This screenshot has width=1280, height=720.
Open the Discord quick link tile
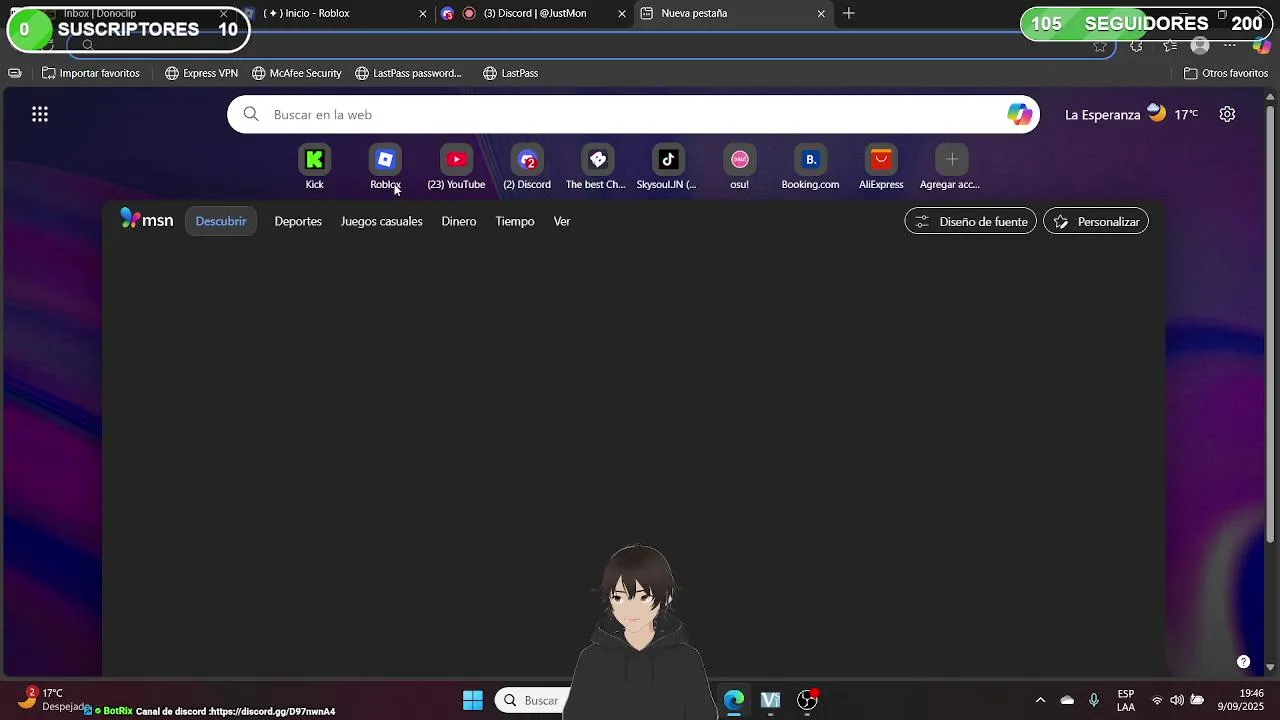527,168
